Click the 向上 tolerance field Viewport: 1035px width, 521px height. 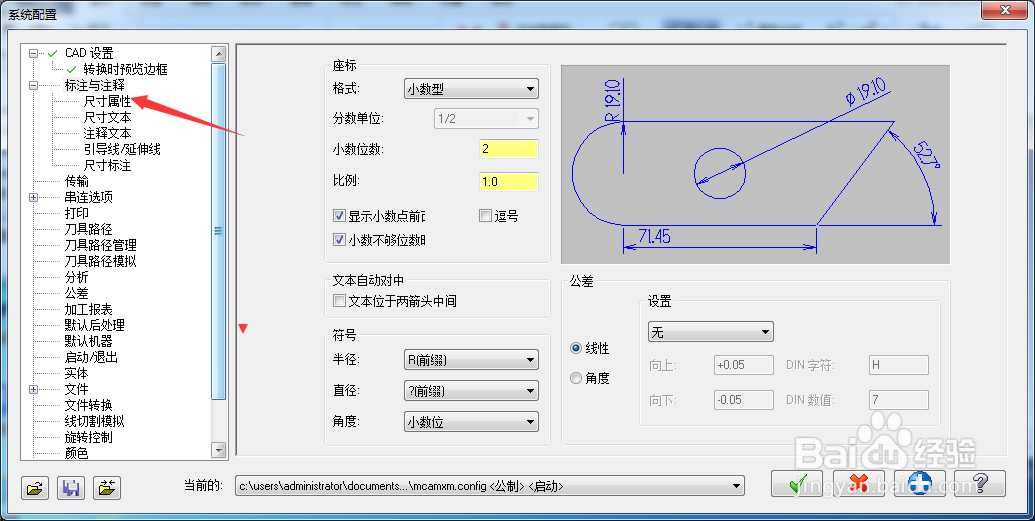743,365
